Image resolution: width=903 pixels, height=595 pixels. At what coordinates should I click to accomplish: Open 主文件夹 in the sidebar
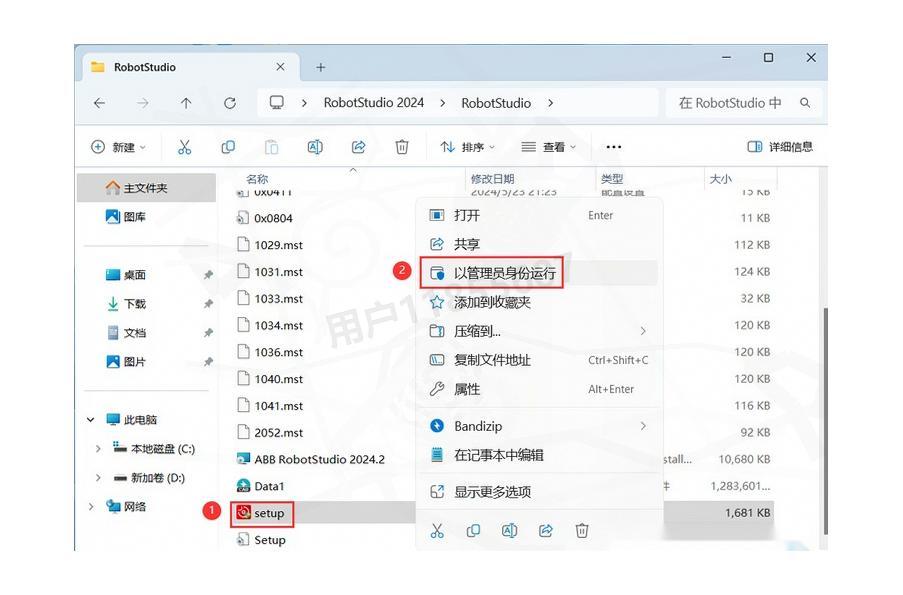[x=146, y=188]
